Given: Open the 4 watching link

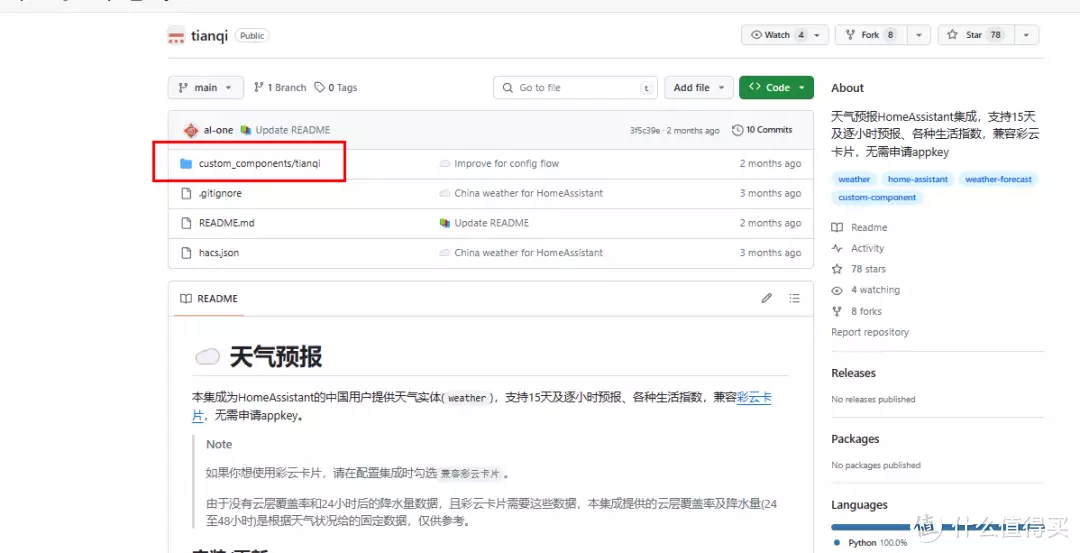Looking at the screenshot, I should (875, 290).
